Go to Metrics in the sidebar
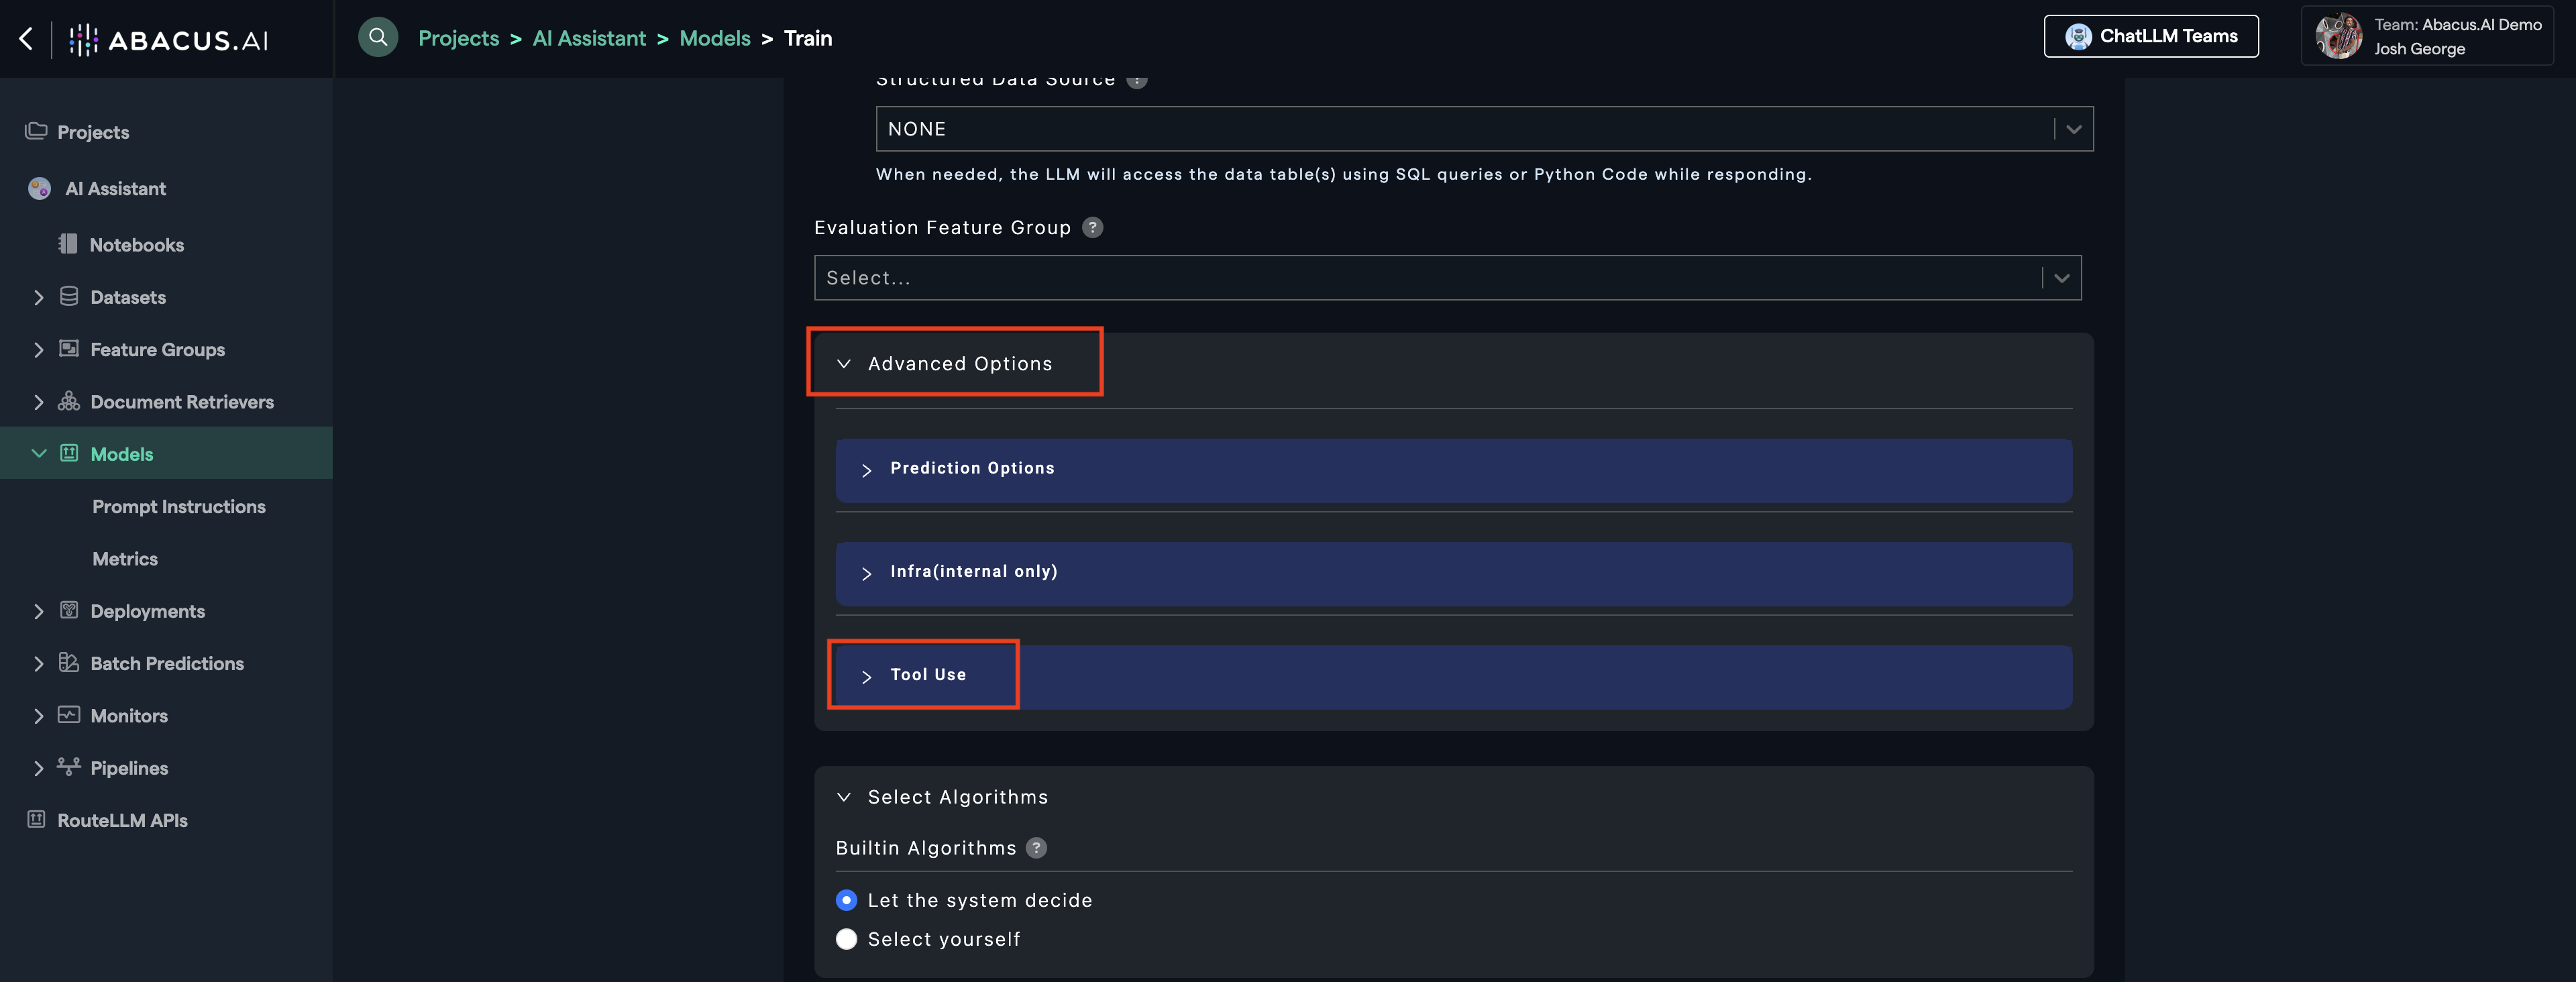Viewport: 2576px width, 982px height. pos(125,559)
